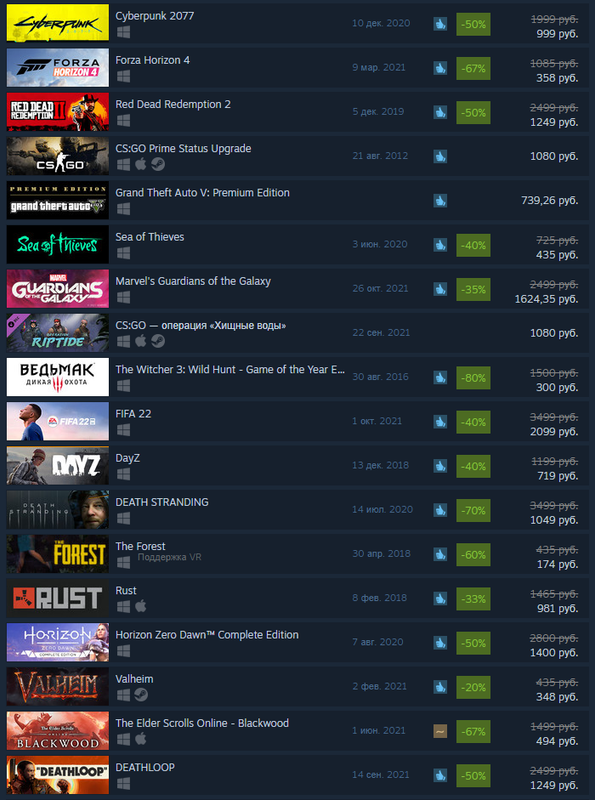Open the Sea of Thieves capsule image
This screenshot has height=800, width=595.
coord(58,244)
